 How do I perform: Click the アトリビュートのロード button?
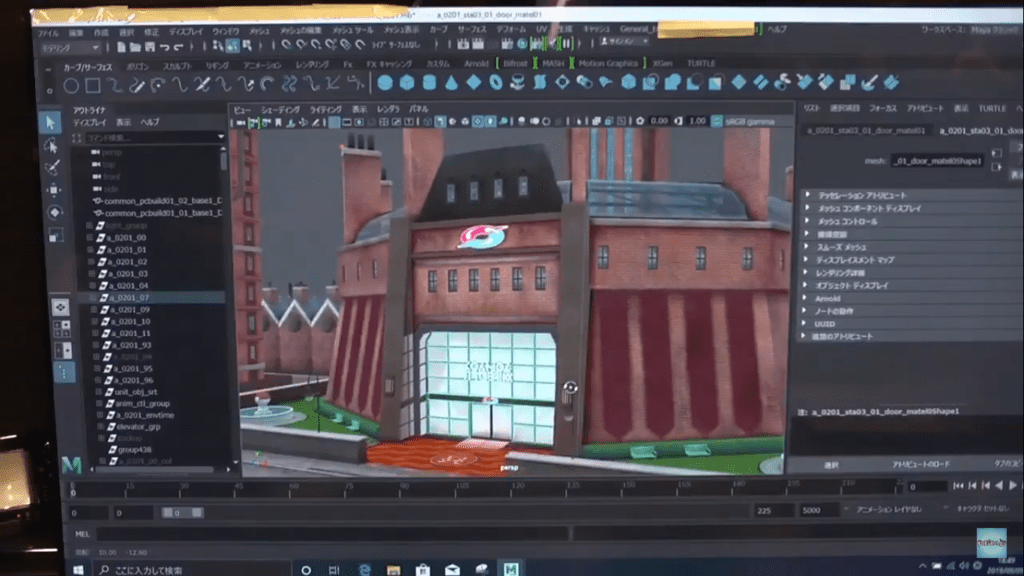(x=921, y=464)
